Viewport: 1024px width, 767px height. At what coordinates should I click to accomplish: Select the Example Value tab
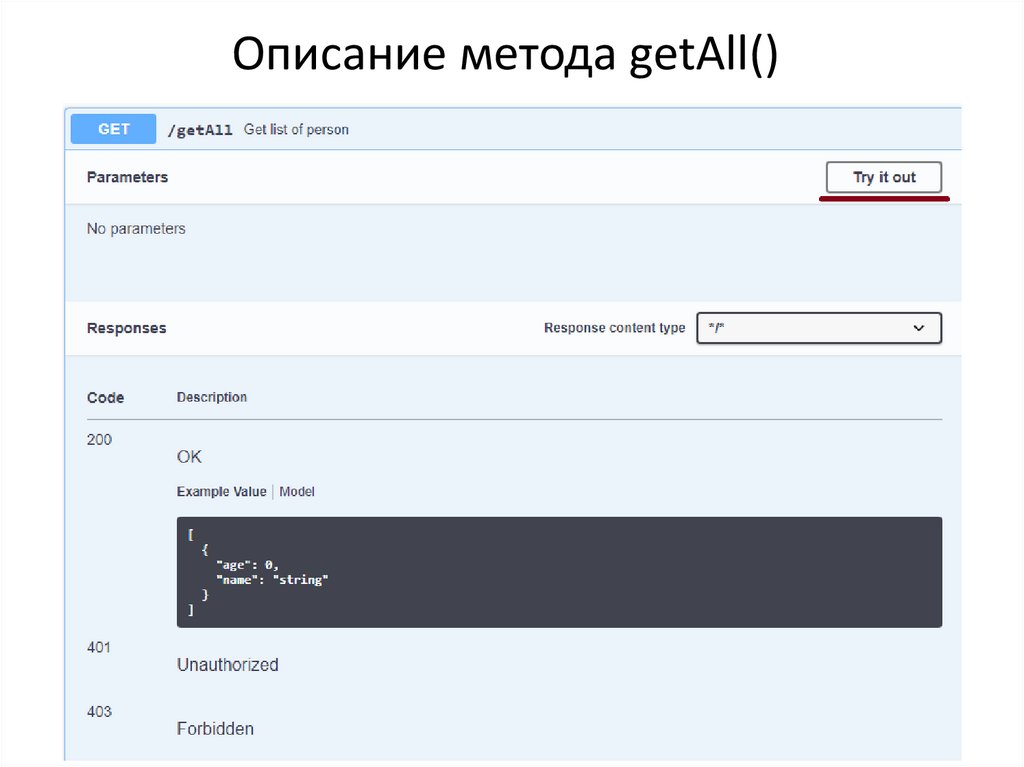221,492
